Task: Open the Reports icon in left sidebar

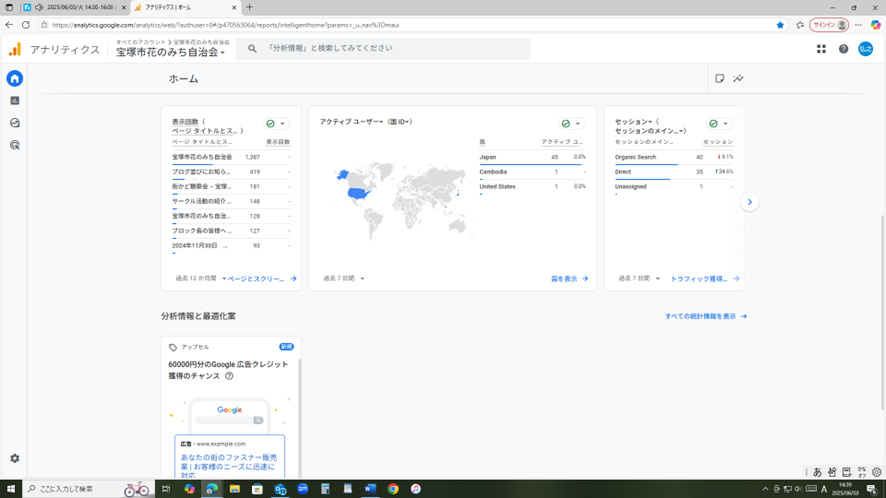Action: click(x=15, y=101)
